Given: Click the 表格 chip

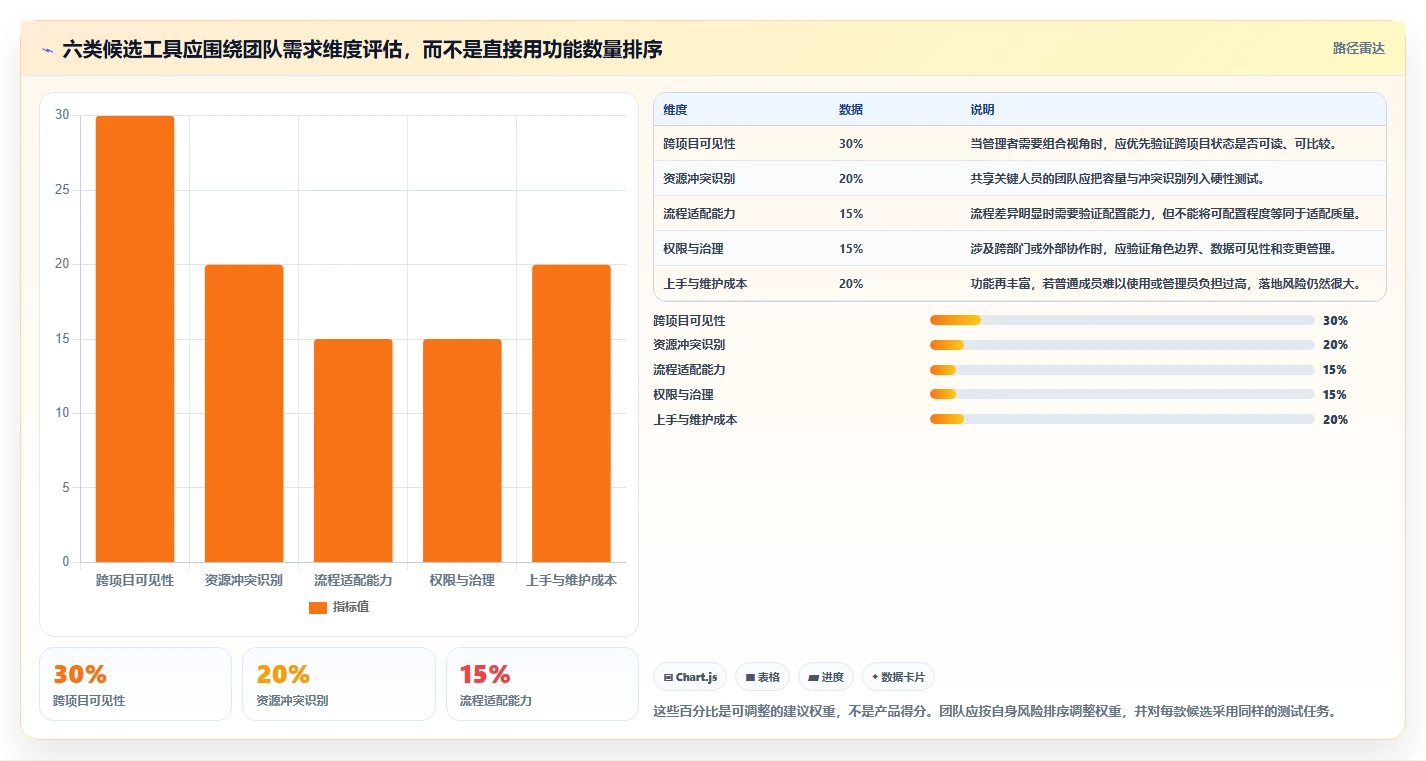Looking at the screenshot, I should coord(762,677).
